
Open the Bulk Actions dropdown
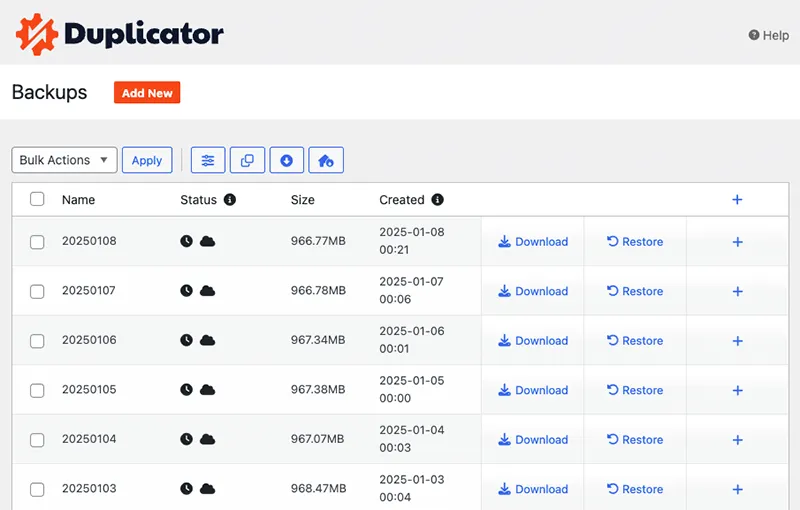pos(64,160)
